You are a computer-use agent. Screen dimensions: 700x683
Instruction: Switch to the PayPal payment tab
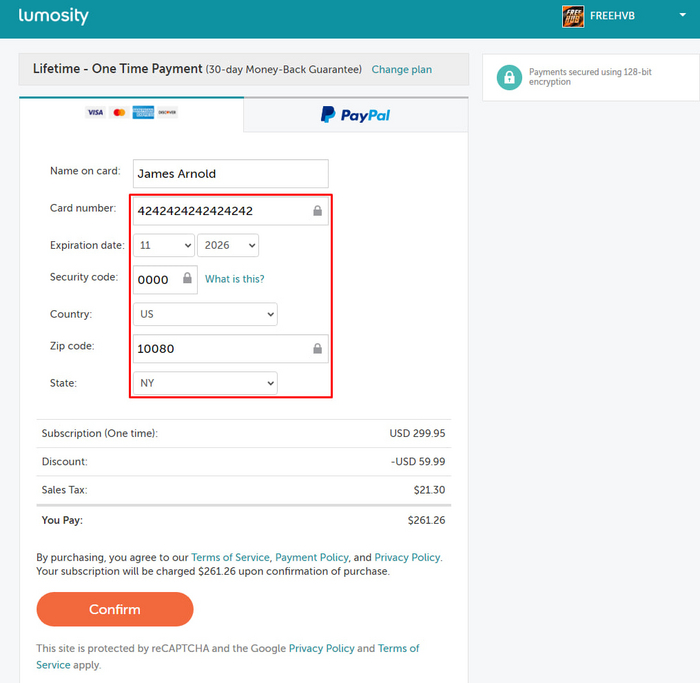(355, 115)
